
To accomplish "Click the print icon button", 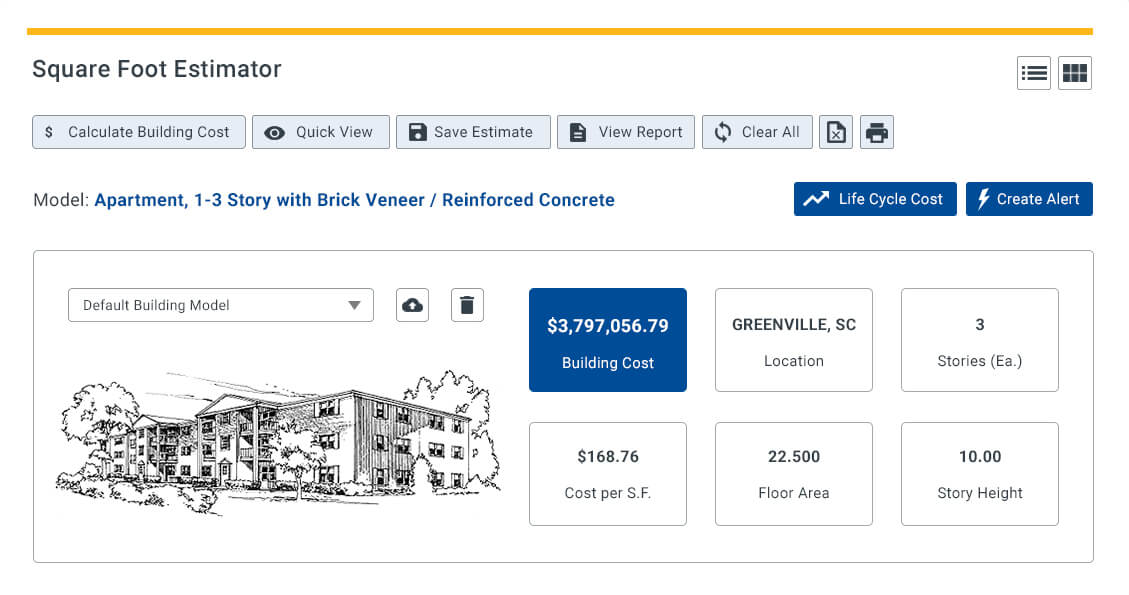I will pos(877,132).
